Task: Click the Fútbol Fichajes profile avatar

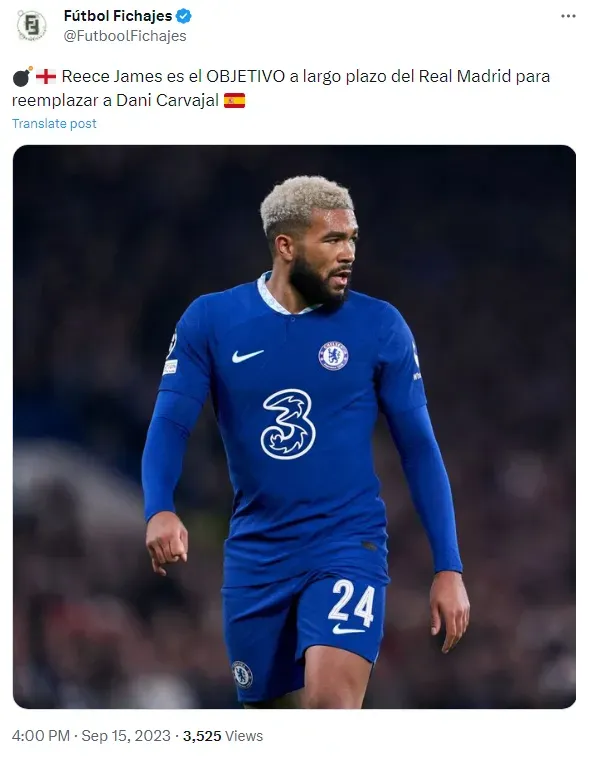Action: click(x=31, y=25)
